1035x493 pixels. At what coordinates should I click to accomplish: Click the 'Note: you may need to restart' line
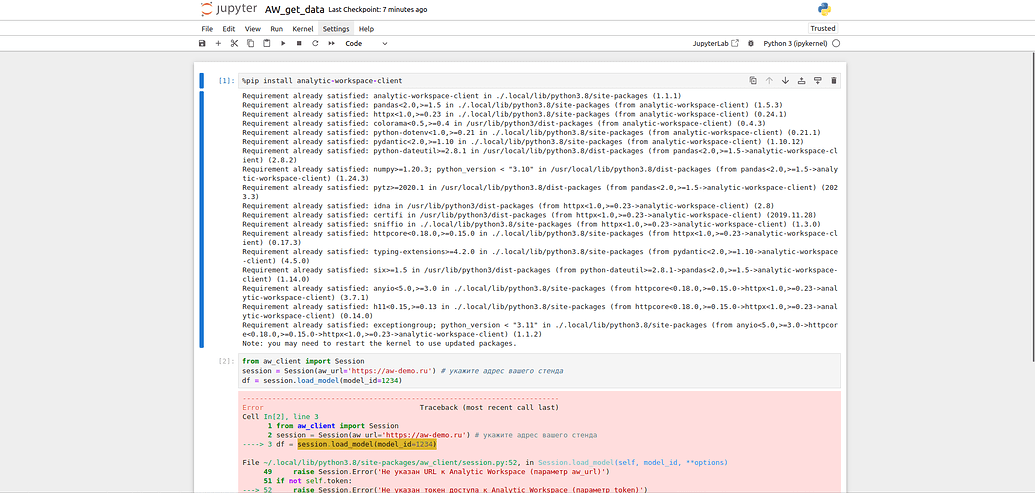click(380, 344)
